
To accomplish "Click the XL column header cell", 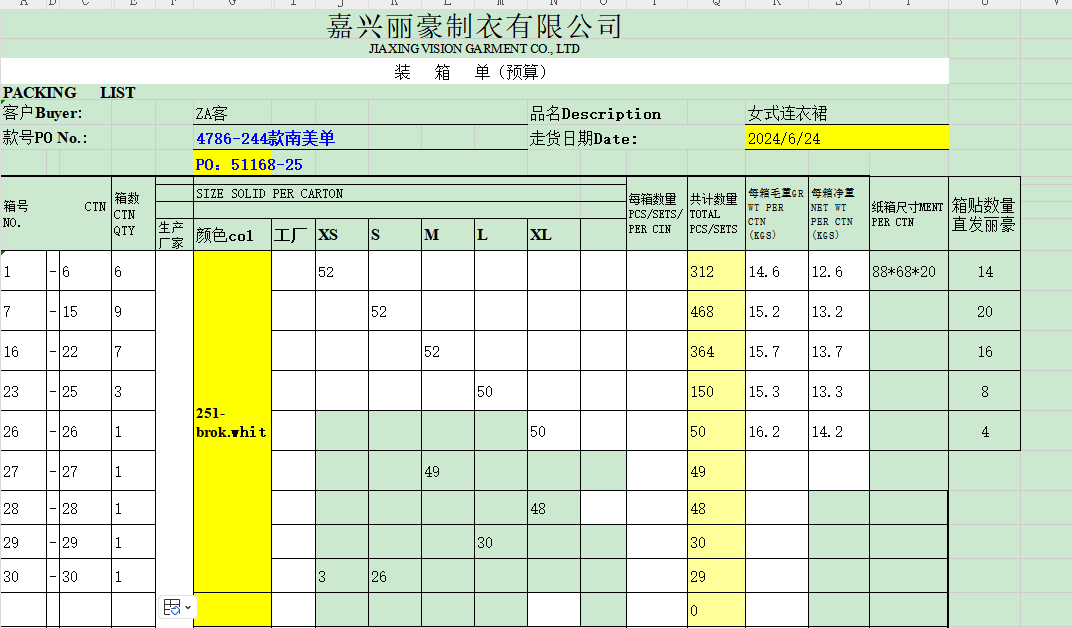I will pyautogui.click(x=553, y=235).
